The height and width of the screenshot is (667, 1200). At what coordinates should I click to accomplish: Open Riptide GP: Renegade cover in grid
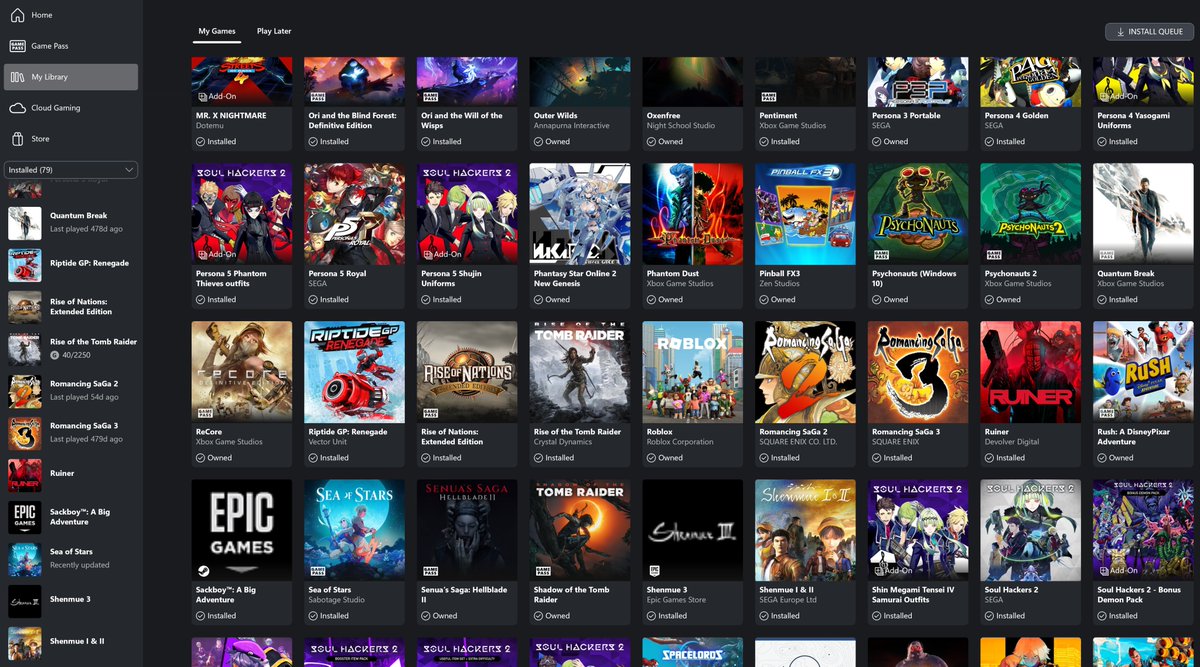(355, 372)
